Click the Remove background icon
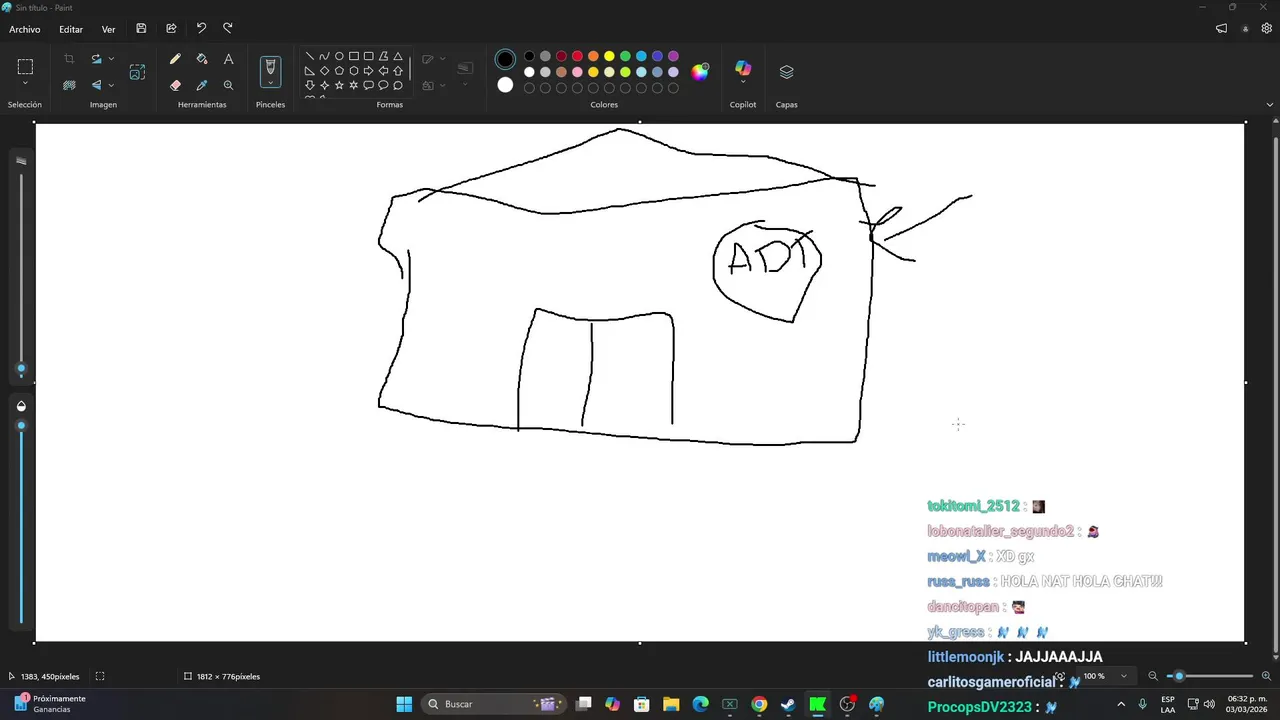This screenshot has height=720, width=1280. click(x=69, y=86)
